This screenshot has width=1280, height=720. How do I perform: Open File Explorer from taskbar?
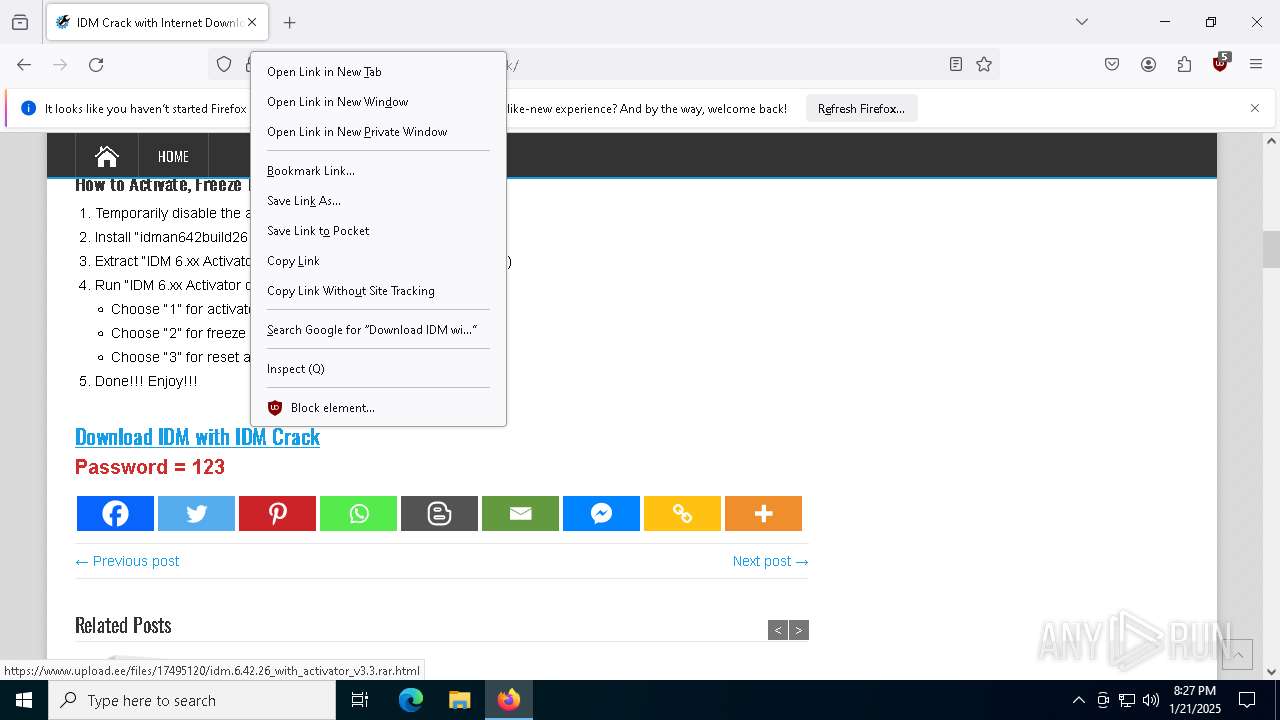pos(459,700)
